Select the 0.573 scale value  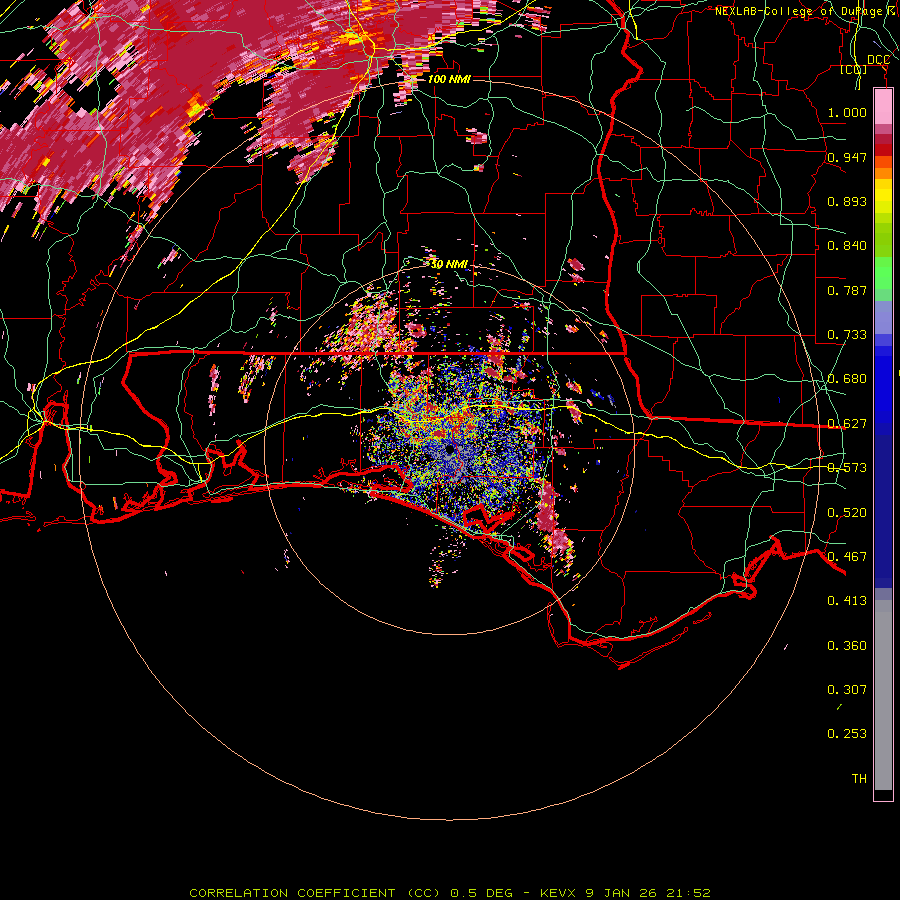click(847, 468)
